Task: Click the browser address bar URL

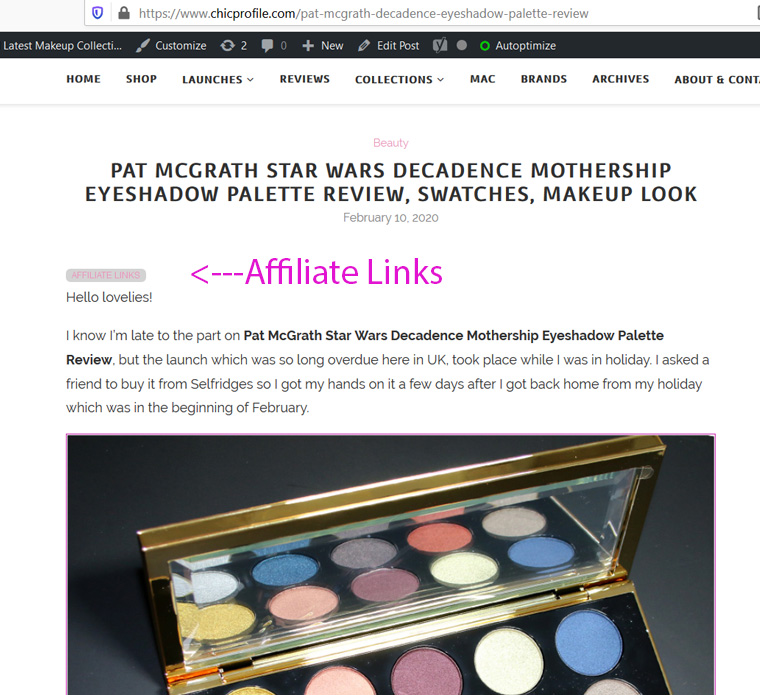Action: tap(364, 14)
